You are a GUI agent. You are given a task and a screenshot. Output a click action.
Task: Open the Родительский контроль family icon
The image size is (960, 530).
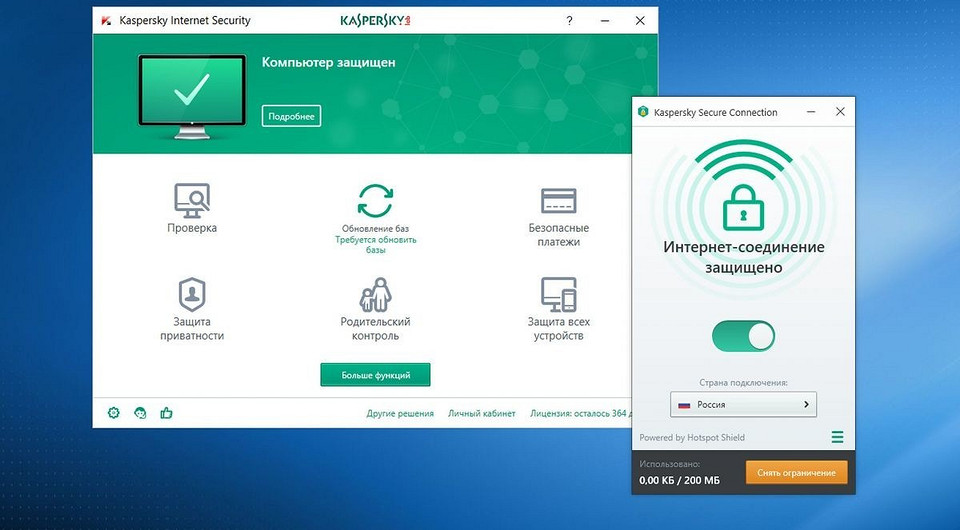[375, 294]
